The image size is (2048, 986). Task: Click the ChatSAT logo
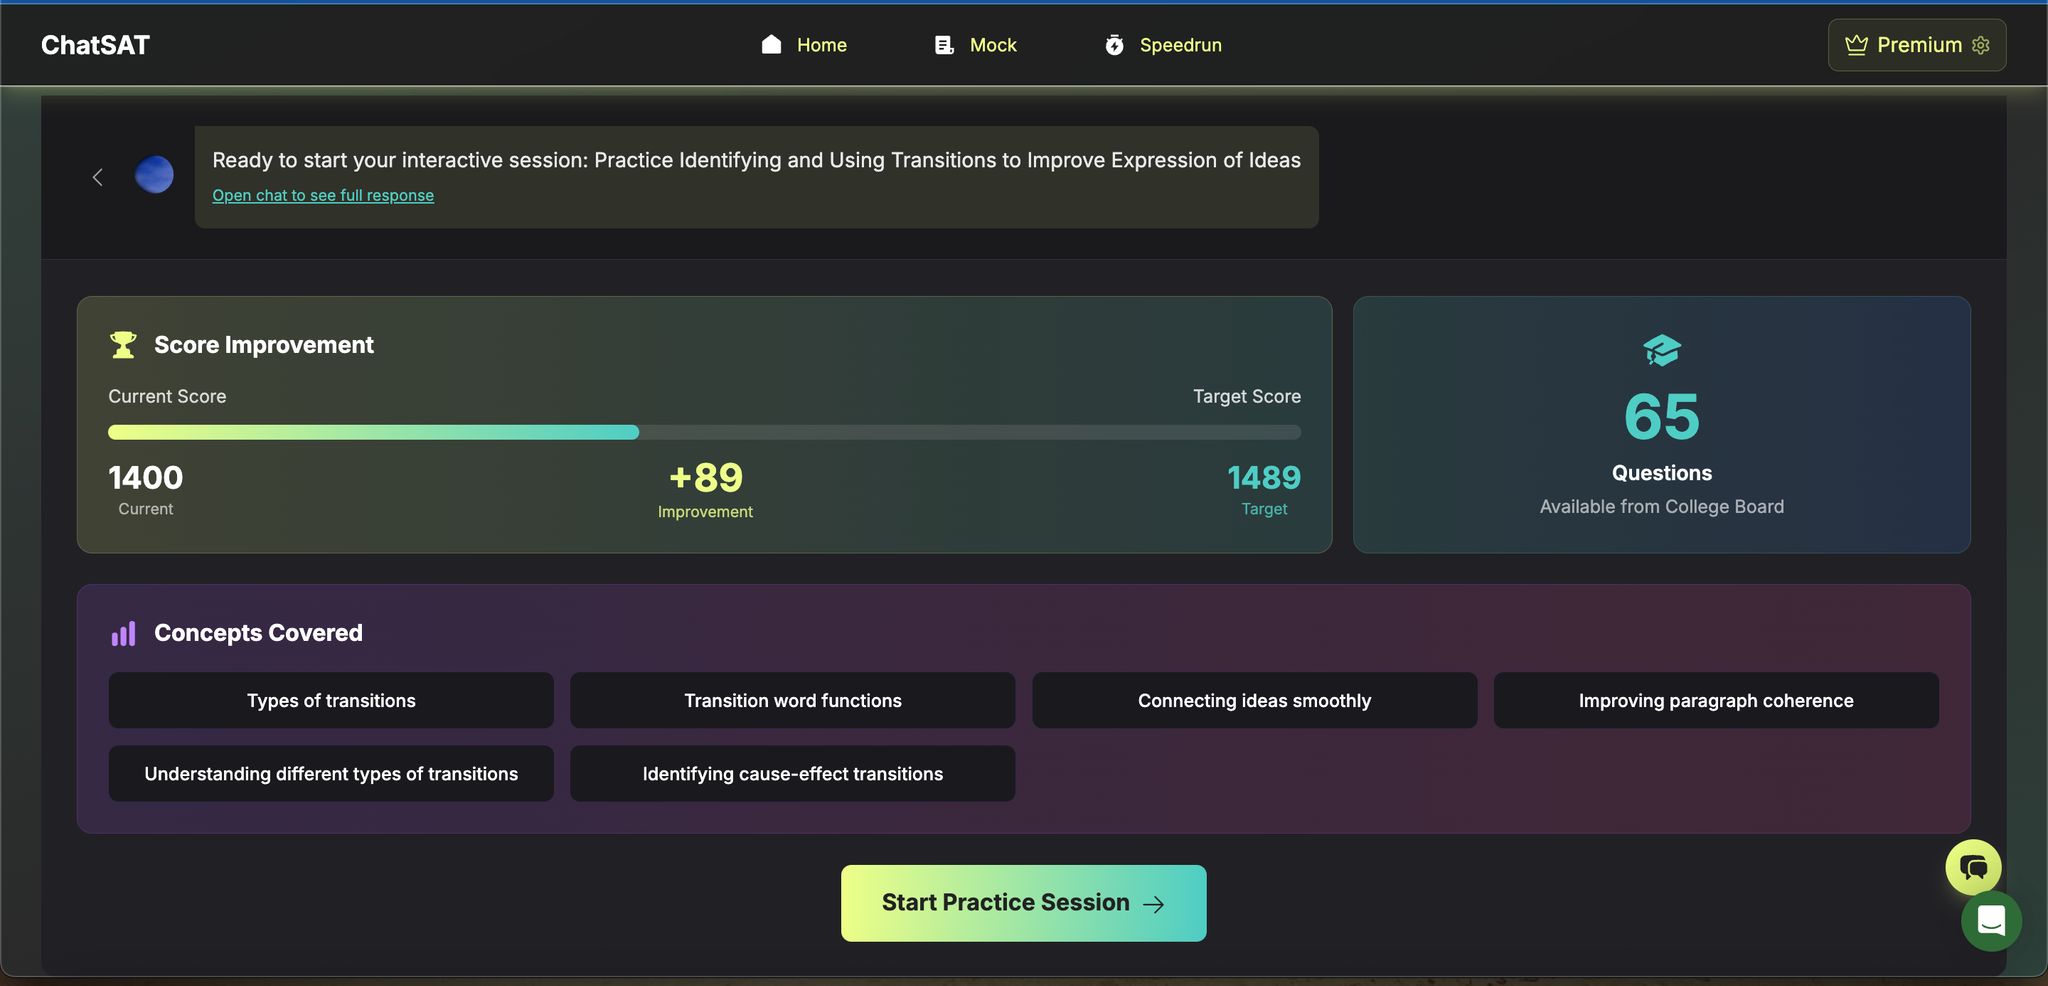(95, 45)
